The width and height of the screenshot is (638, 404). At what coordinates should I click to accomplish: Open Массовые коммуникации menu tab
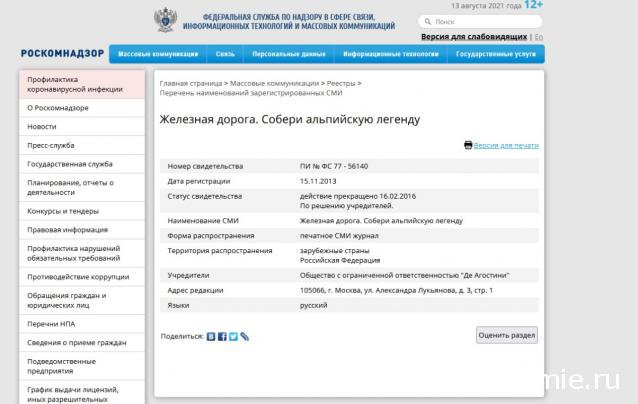[x=158, y=54]
